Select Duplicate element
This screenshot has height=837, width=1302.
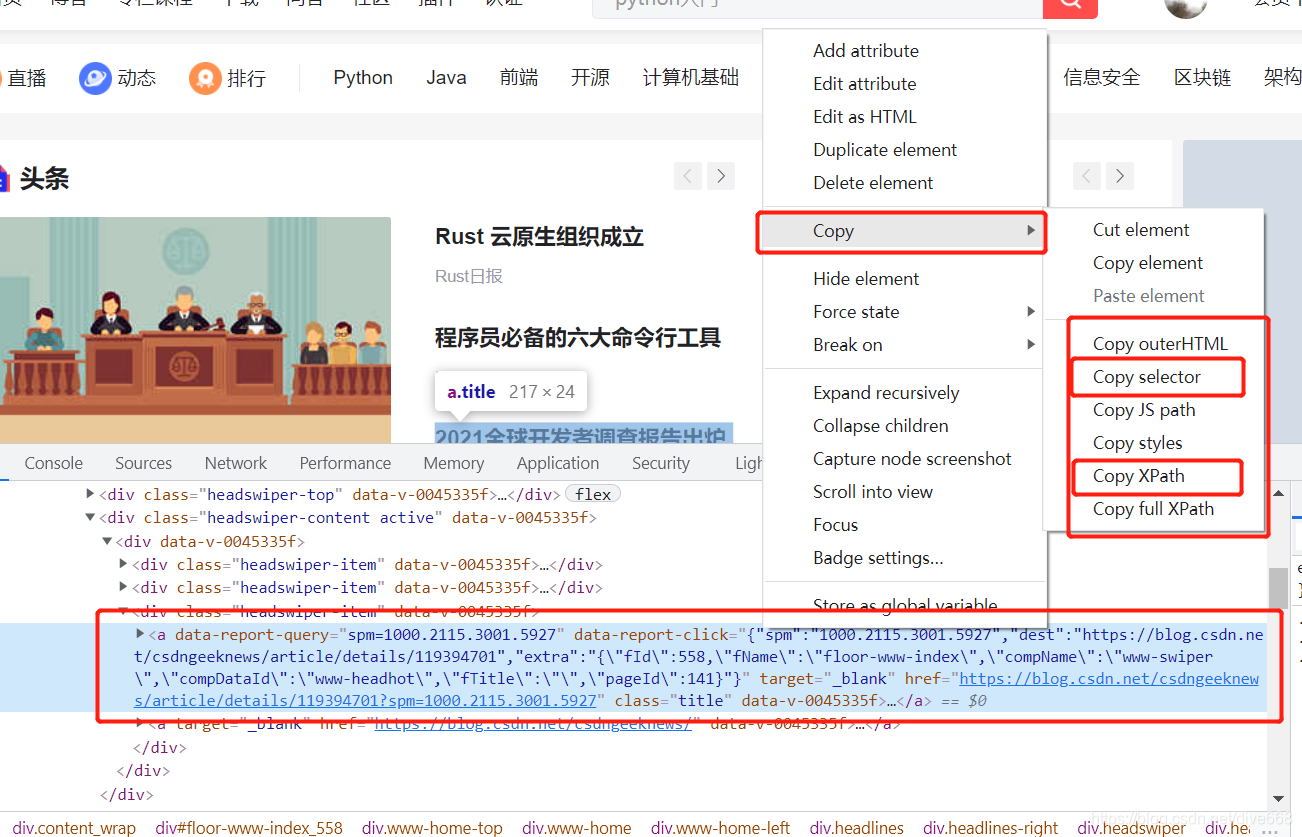[885, 150]
